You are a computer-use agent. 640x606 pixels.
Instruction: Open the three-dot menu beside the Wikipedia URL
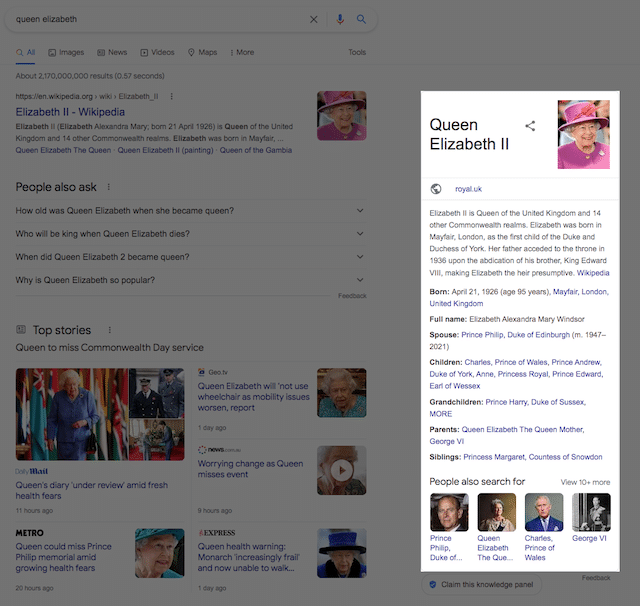[171, 96]
